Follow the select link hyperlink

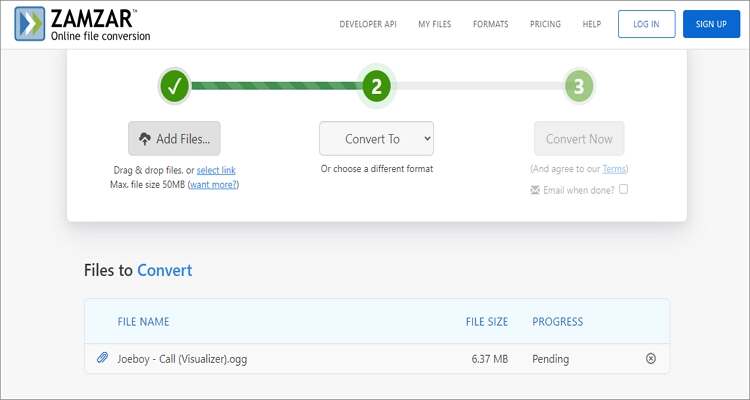pos(216,170)
